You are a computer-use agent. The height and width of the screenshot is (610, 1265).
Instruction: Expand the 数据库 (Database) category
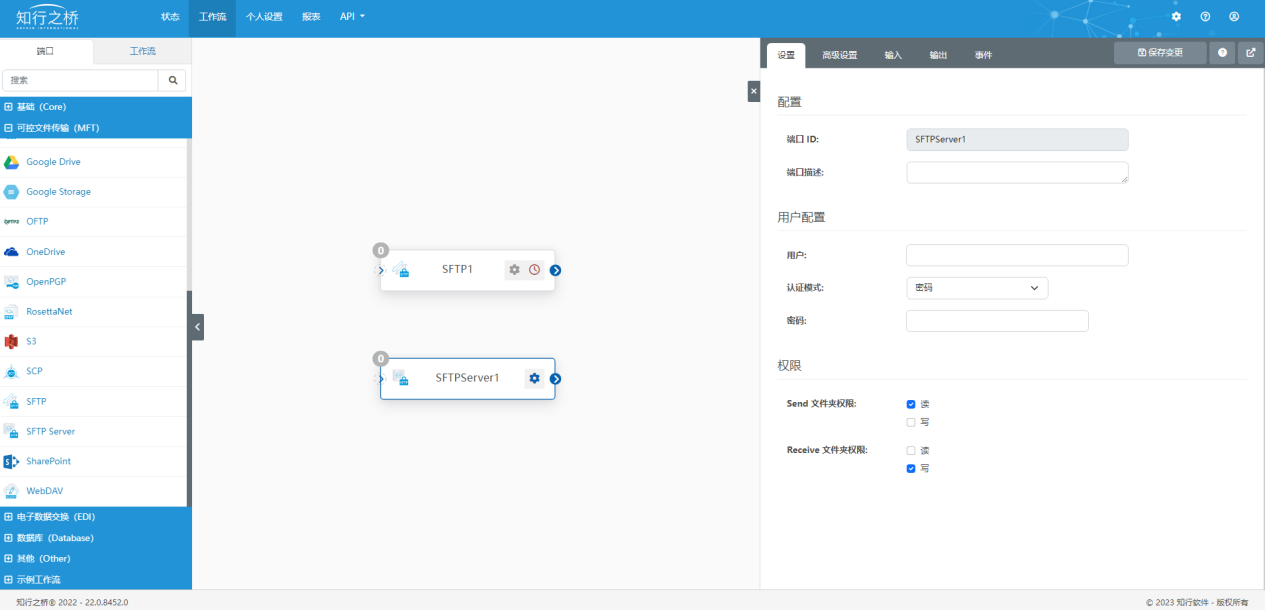click(96, 538)
